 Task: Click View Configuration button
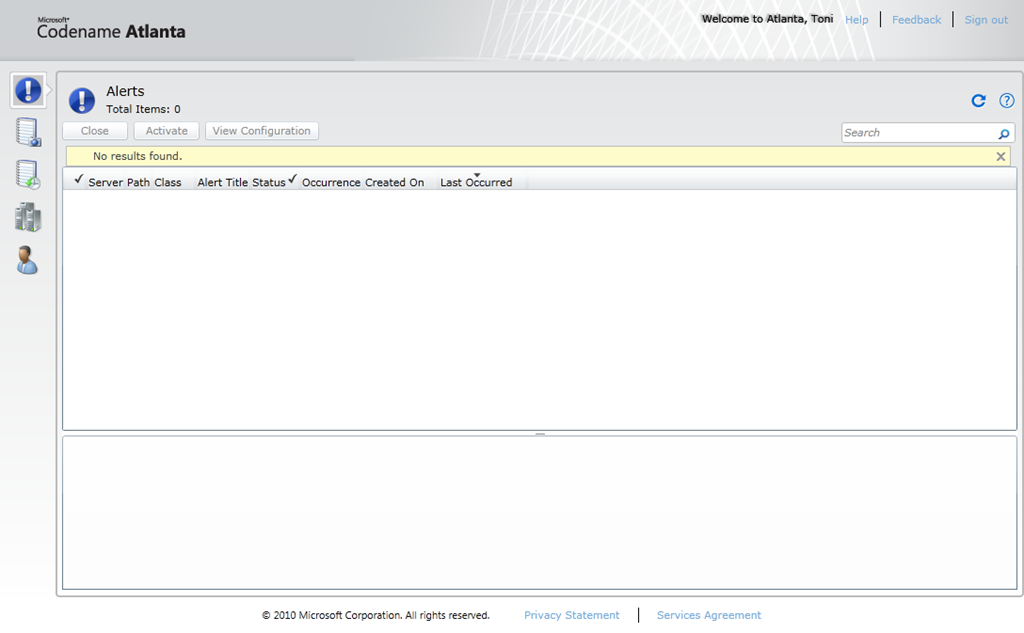point(261,131)
